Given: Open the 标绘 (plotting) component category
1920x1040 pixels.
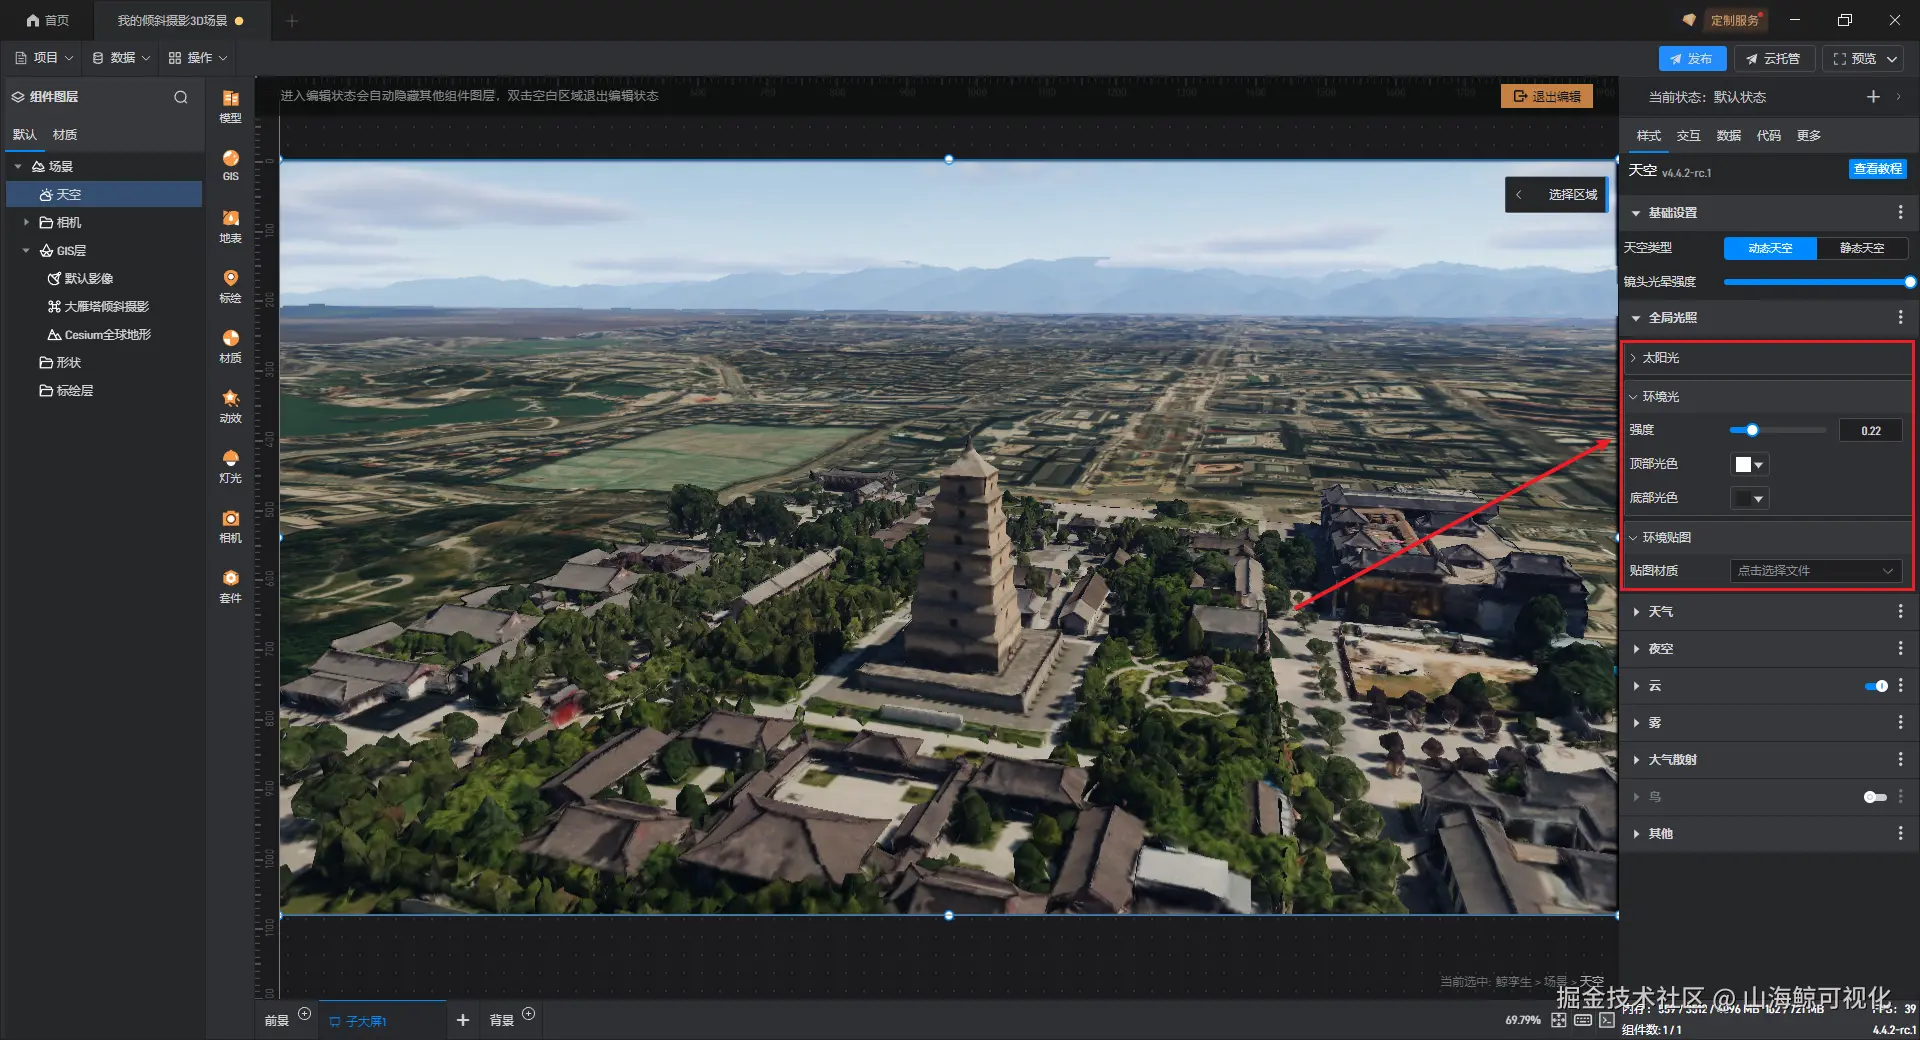Looking at the screenshot, I should (230, 286).
